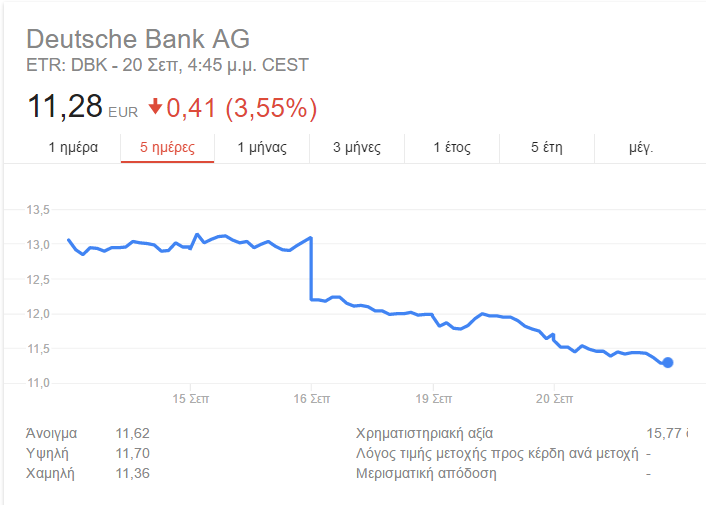The height and width of the screenshot is (505, 706).
Task: Click the 16 Σεπ date label
Action: (x=312, y=399)
